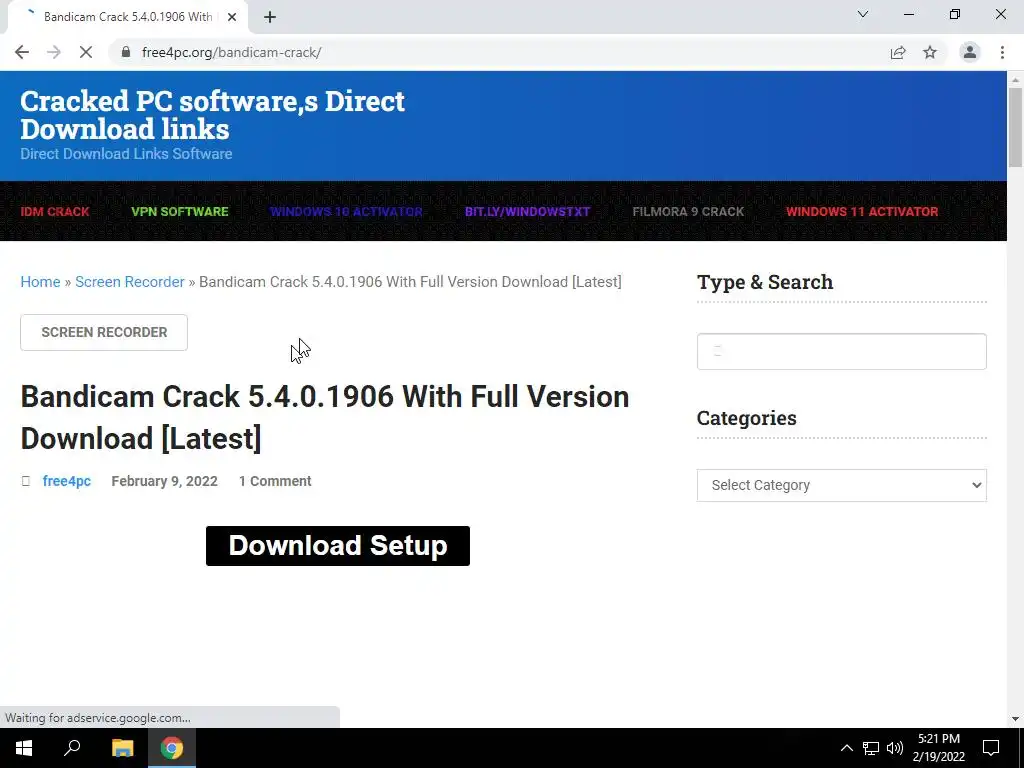The width and height of the screenshot is (1024, 768).
Task: Expand the Select Category dropdown
Action: coord(842,485)
